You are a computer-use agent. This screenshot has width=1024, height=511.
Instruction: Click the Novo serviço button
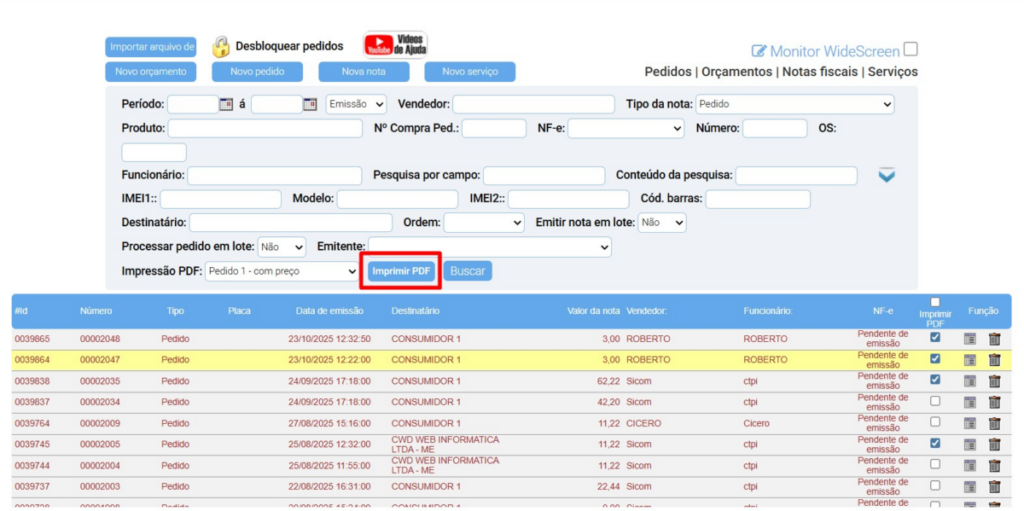click(x=470, y=72)
